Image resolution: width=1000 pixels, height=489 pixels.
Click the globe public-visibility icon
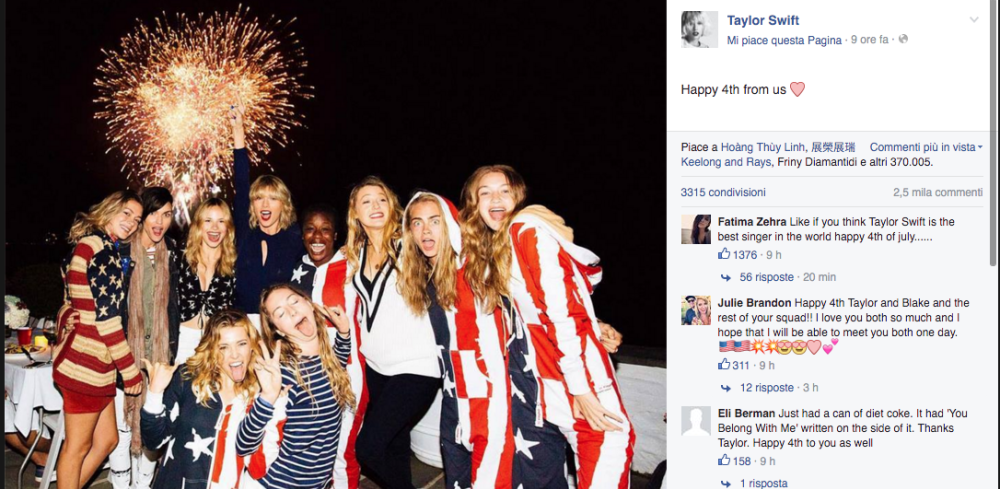coord(903,39)
